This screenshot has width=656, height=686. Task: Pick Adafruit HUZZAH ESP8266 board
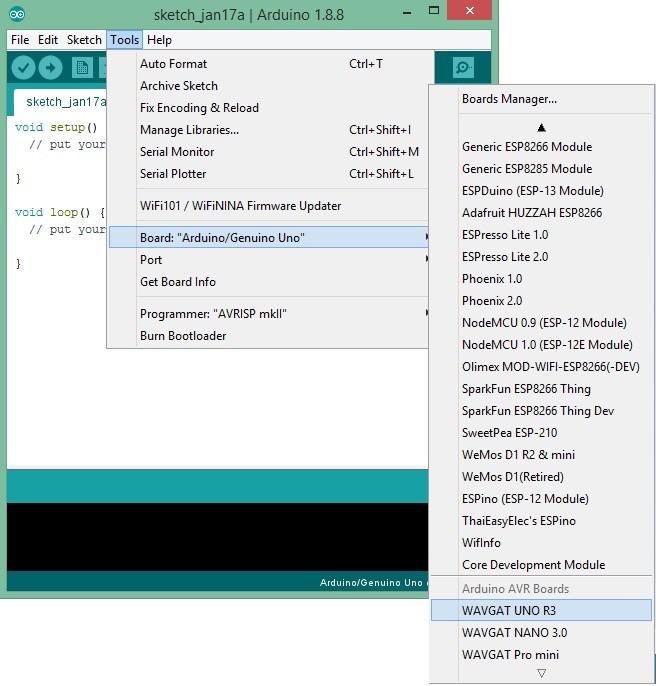tap(541, 213)
